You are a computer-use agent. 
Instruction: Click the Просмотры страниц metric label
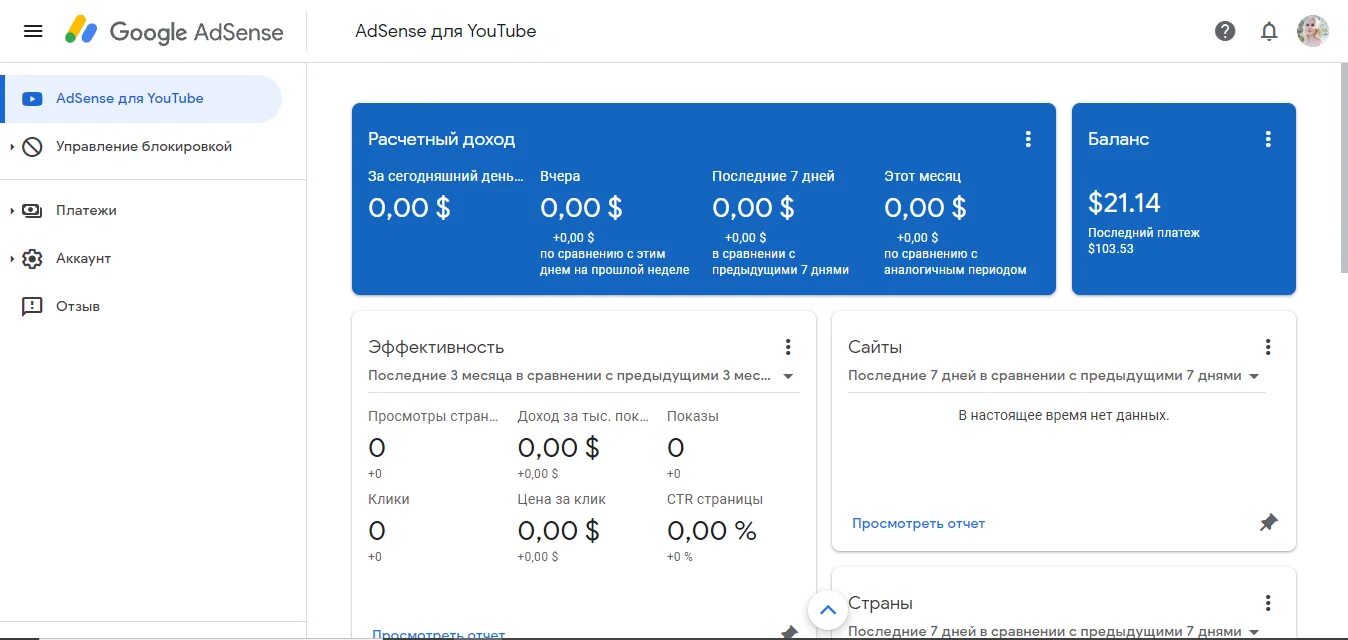[433, 416]
